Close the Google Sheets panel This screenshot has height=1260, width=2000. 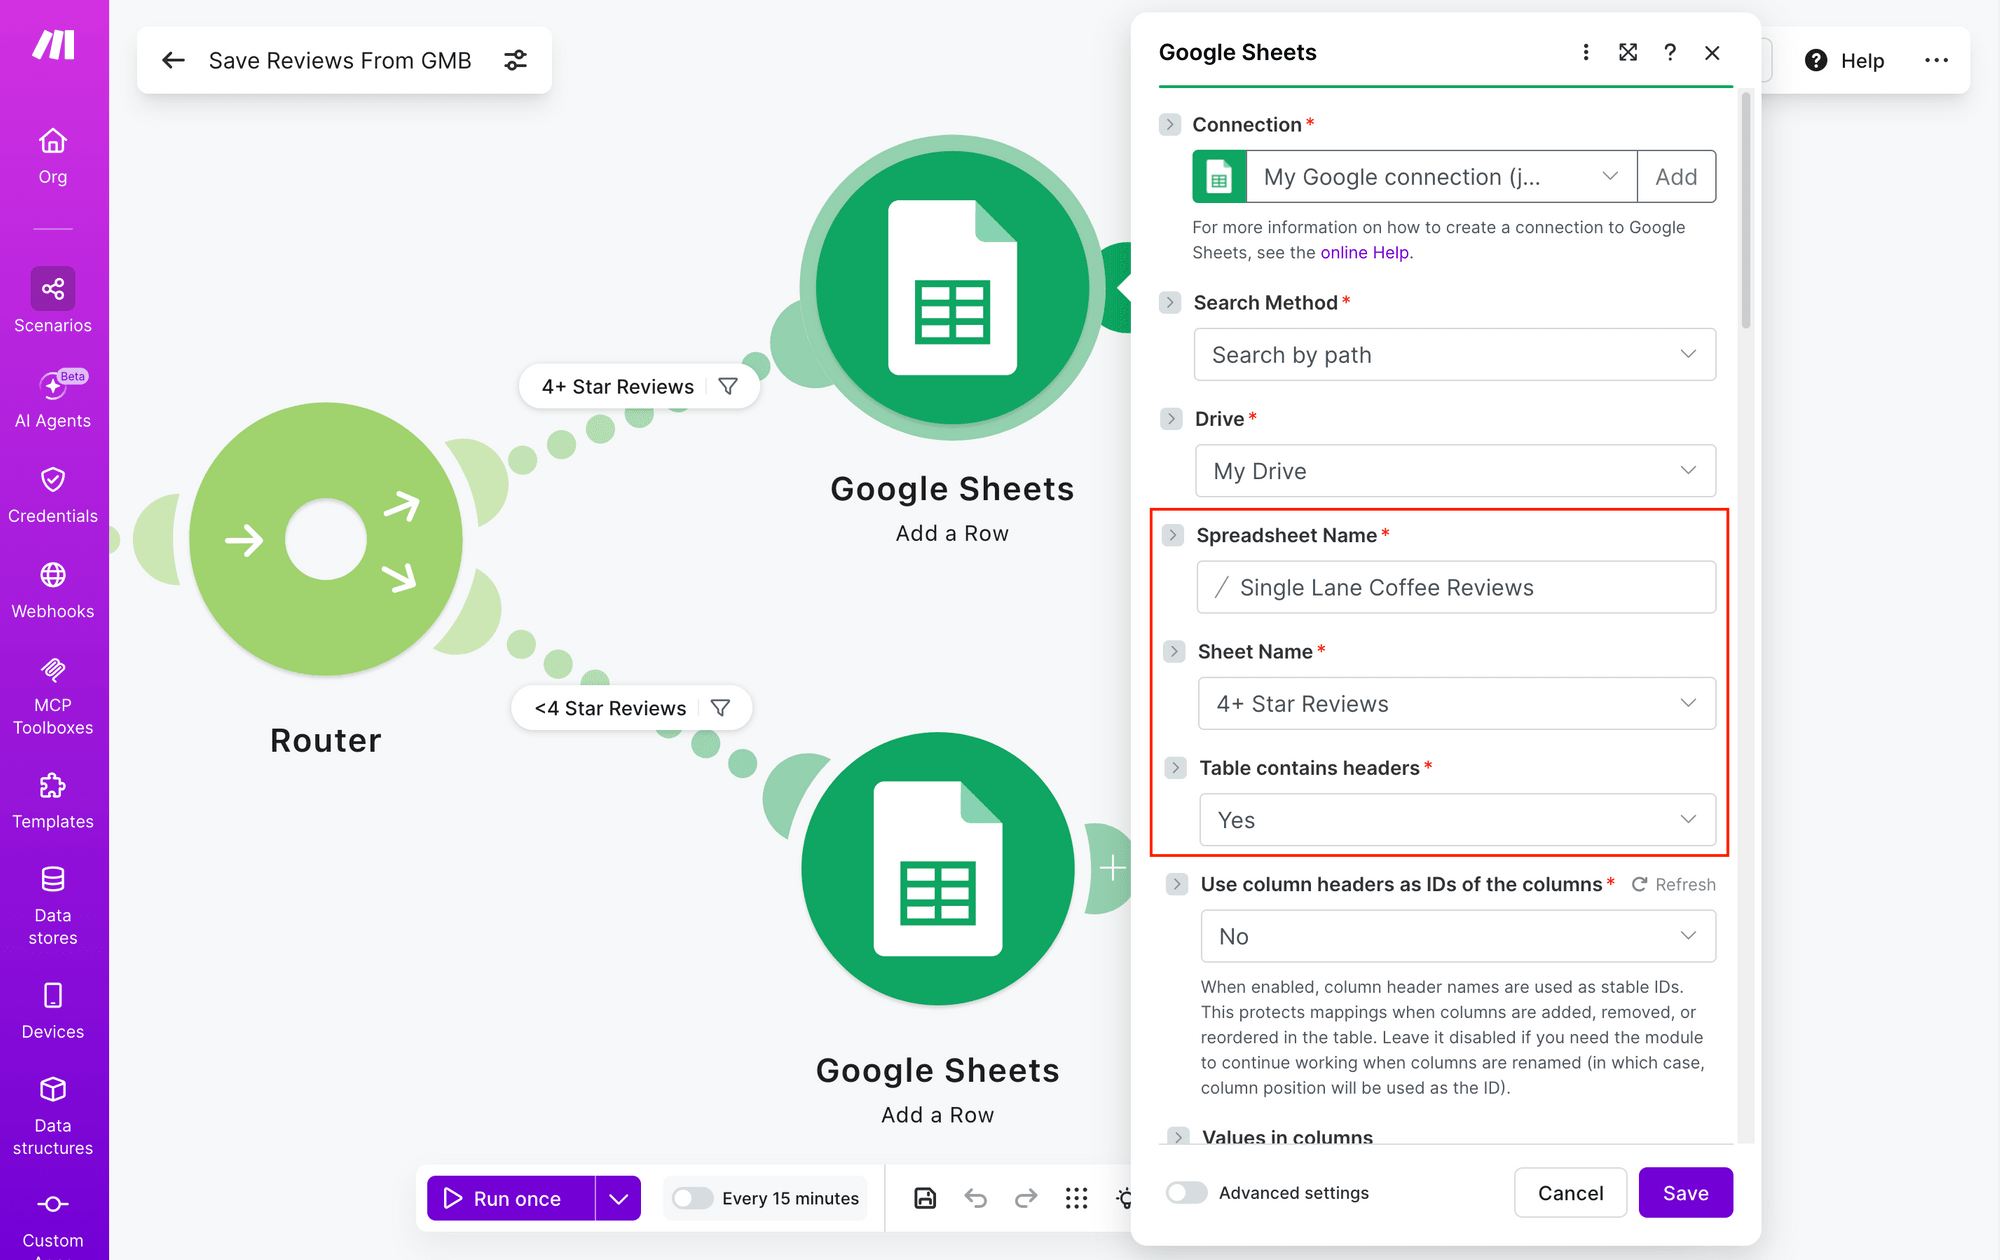pos(1712,52)
